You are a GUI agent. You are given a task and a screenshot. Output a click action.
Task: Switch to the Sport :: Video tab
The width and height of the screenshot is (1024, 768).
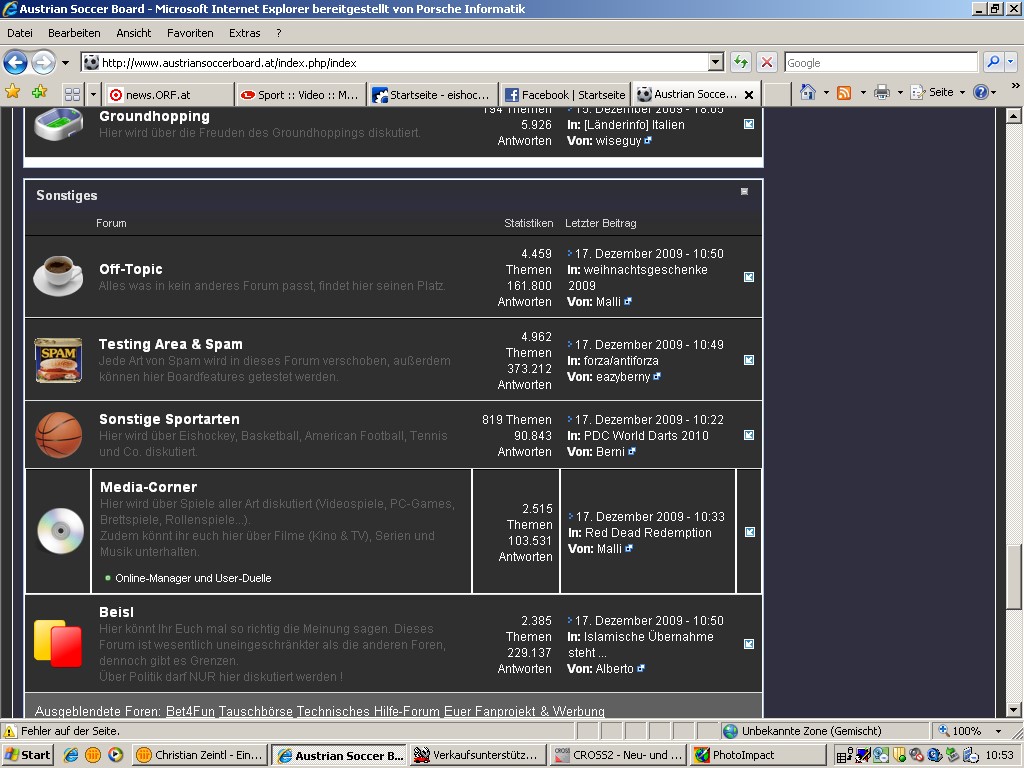pyautogui.click(x=300, y=95)
